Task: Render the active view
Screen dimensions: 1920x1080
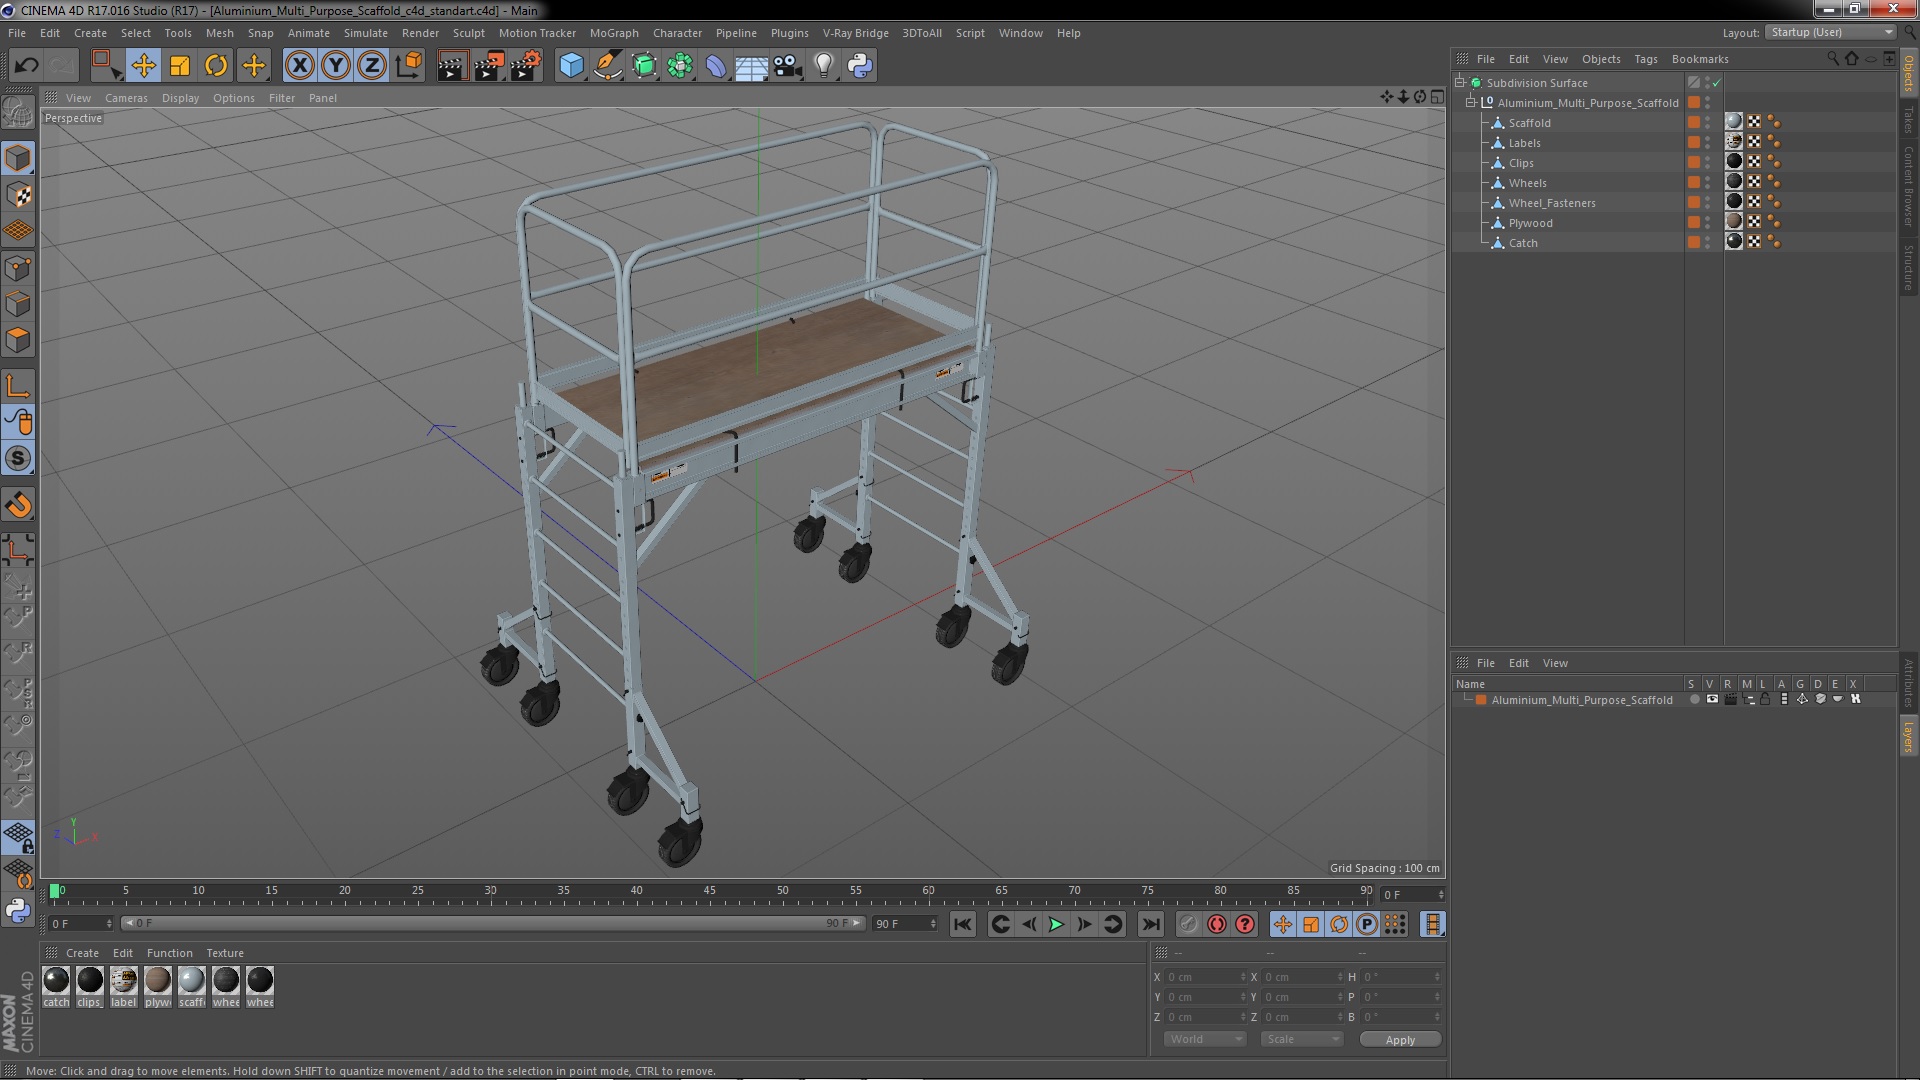Action: [452, 66]
